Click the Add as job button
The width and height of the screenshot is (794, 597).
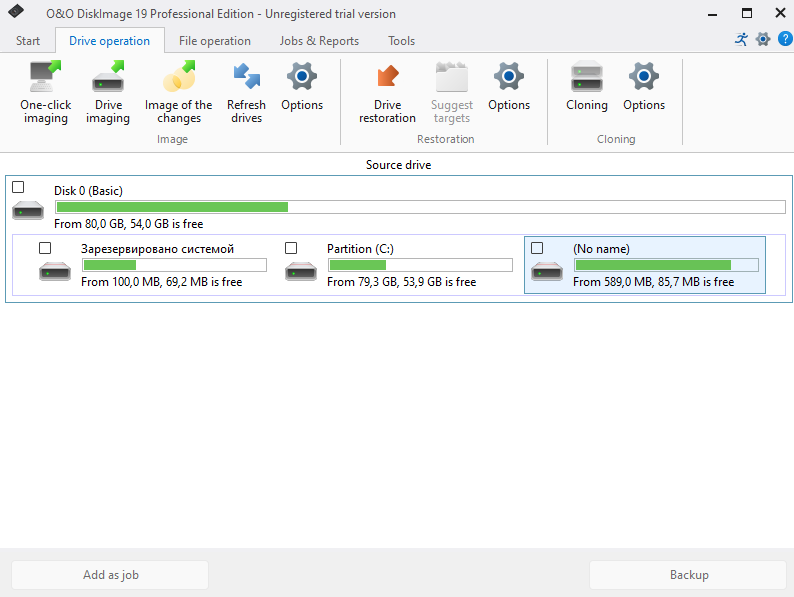pyautogui.click(x=110, y=575)
